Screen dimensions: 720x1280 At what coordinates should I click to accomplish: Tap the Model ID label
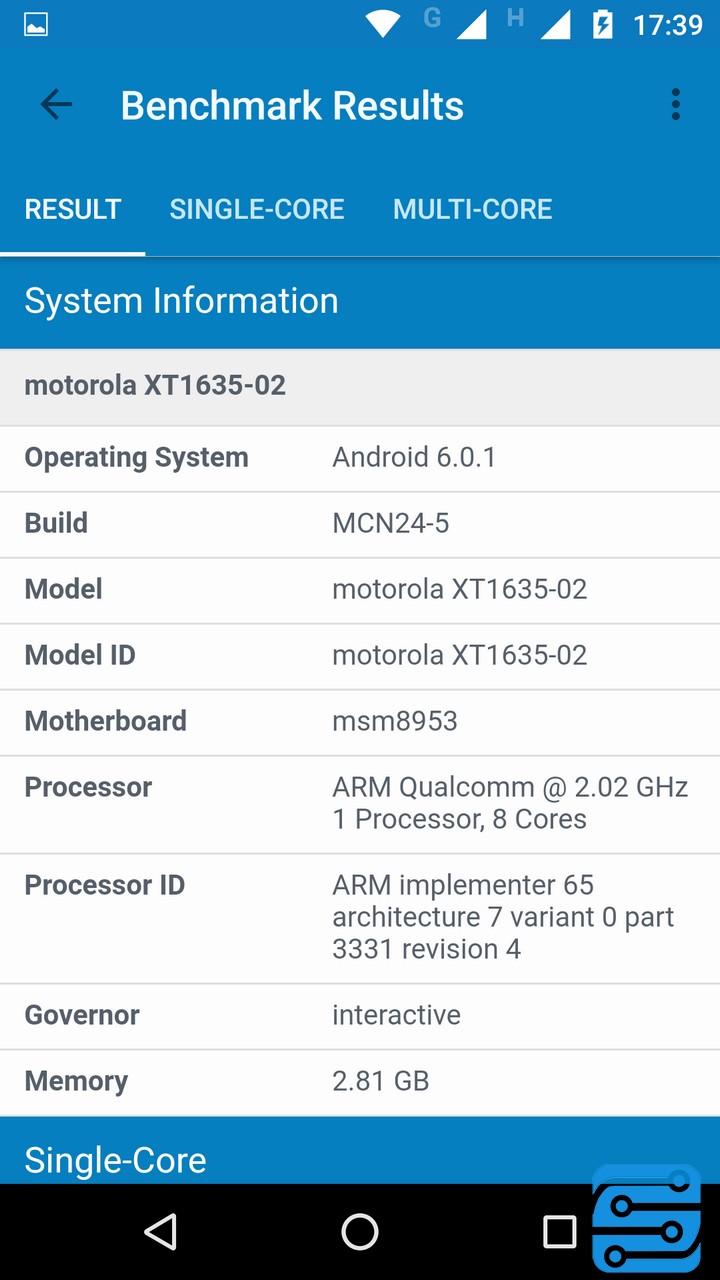[x=80, y=655]
